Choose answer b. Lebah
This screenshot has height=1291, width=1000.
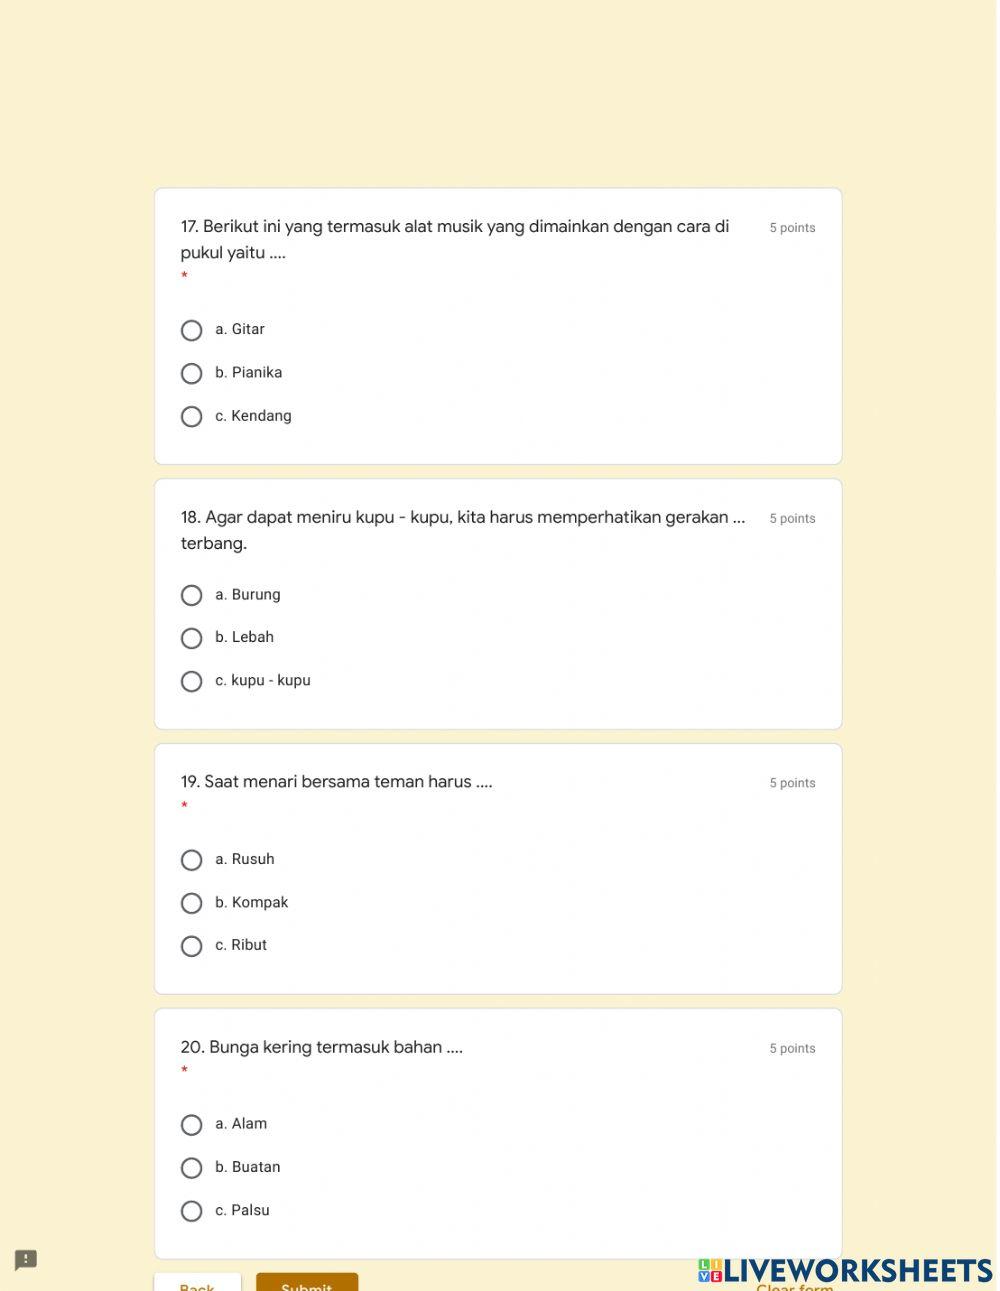(x=192, y=638)
